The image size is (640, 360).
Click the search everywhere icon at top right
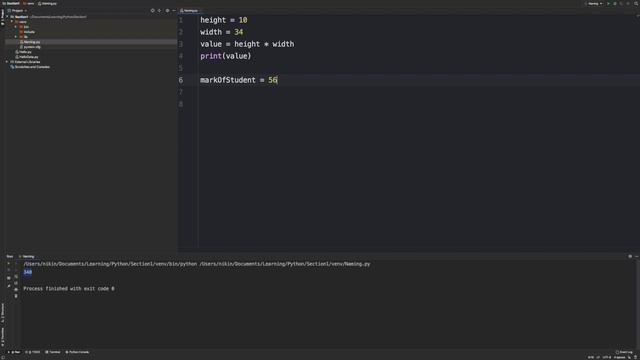636,4
